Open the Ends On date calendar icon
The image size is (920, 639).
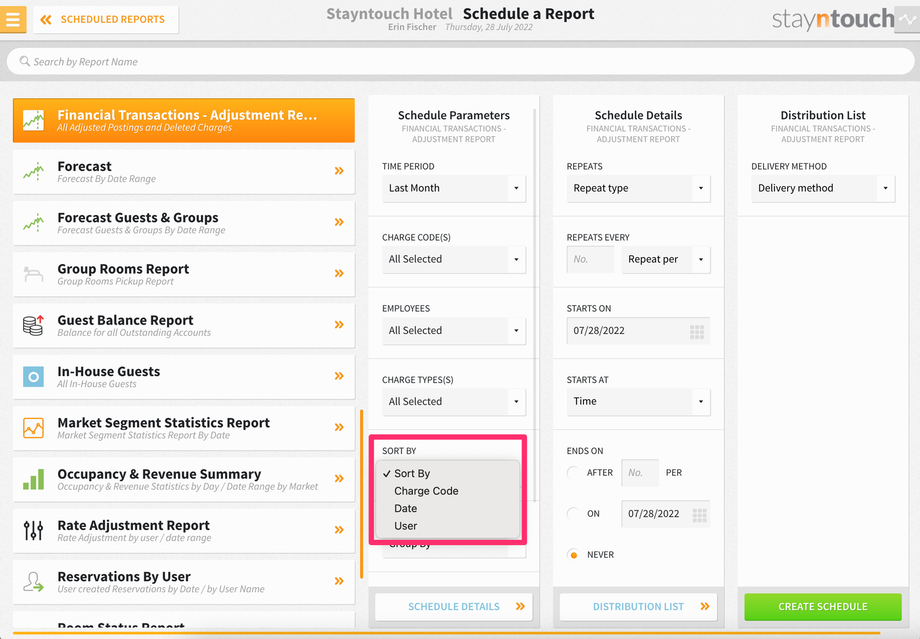point(699,515)
